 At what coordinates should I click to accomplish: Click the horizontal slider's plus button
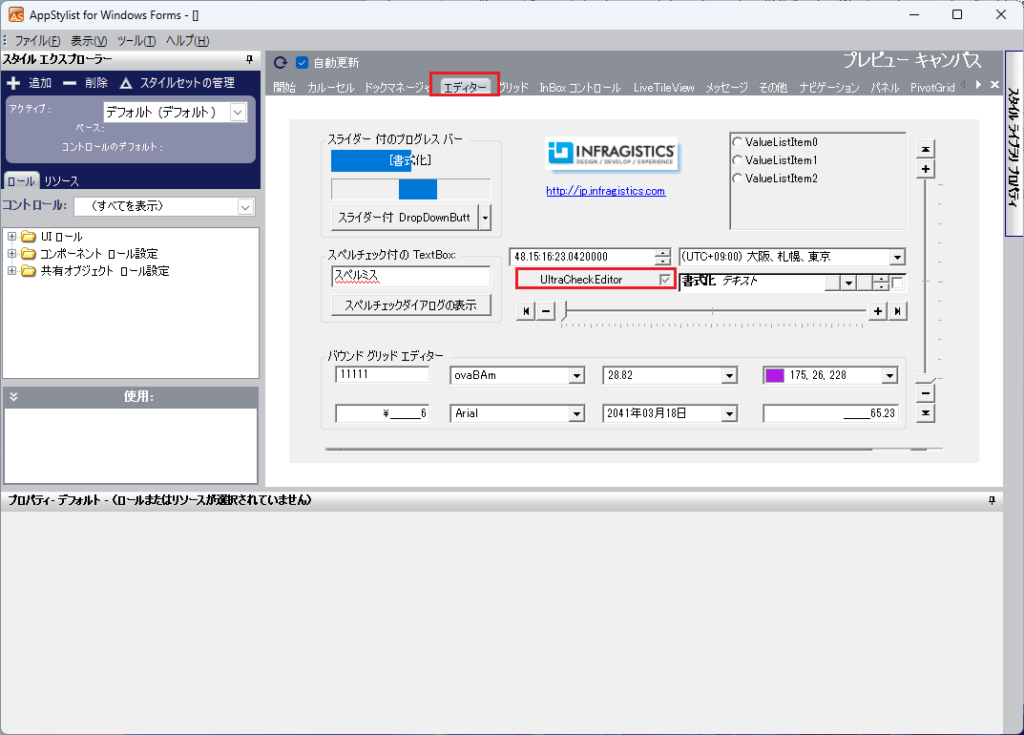[x=877, y=311]
